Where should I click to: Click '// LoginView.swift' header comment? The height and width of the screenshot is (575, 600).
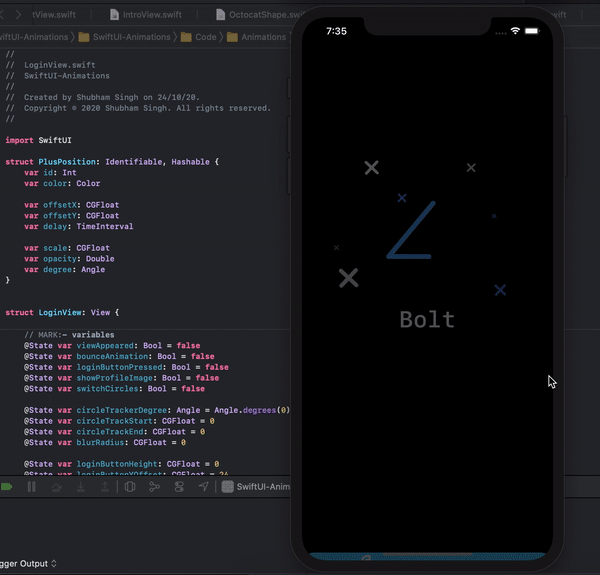(x=51, y=65)
